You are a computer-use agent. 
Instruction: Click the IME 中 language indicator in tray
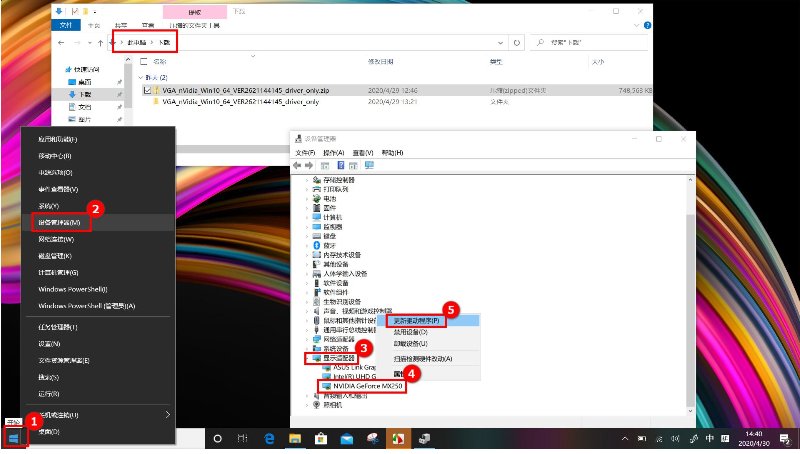(x=710, y=438)
